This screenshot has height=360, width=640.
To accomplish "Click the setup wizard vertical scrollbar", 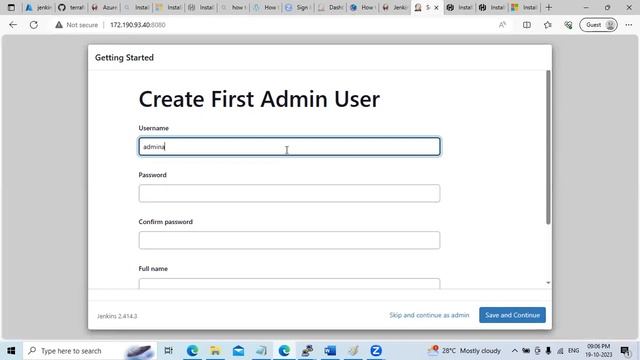I will [548, 147].
